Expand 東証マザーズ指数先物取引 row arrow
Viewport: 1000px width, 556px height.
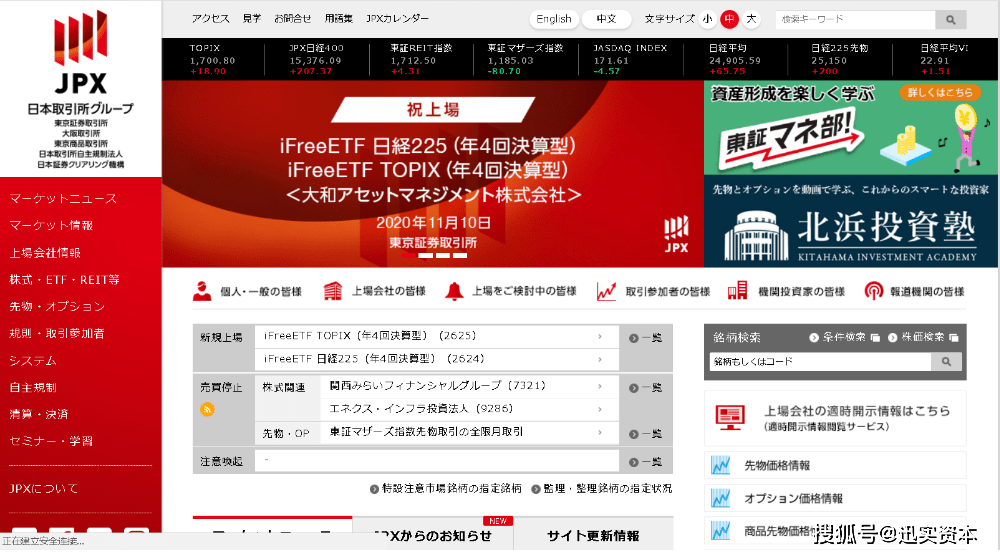pyautogui.click(x=599, y=432)
